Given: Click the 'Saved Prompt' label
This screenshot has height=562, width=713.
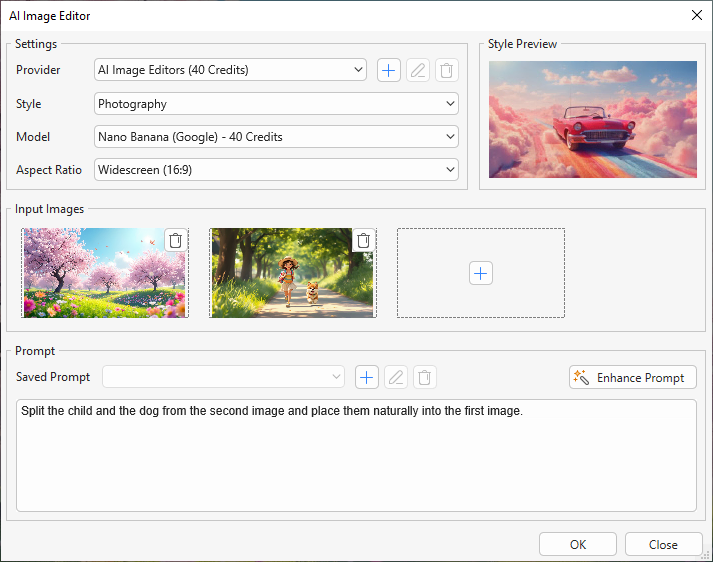Looking at the screenshot, I should (x=53, y=377).
